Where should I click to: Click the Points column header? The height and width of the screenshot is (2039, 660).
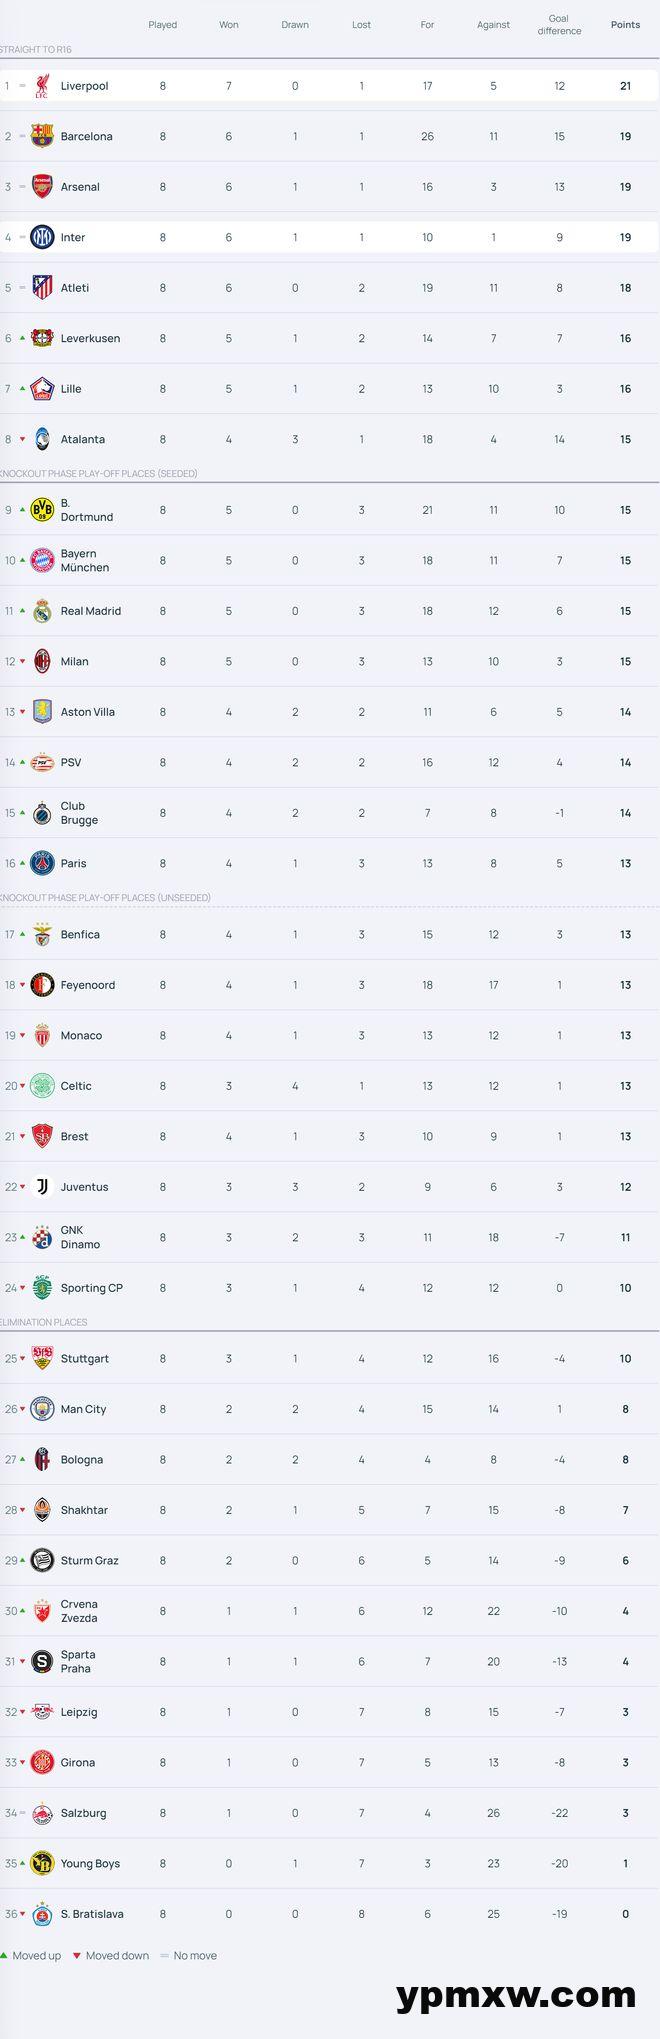pos(625,25)
